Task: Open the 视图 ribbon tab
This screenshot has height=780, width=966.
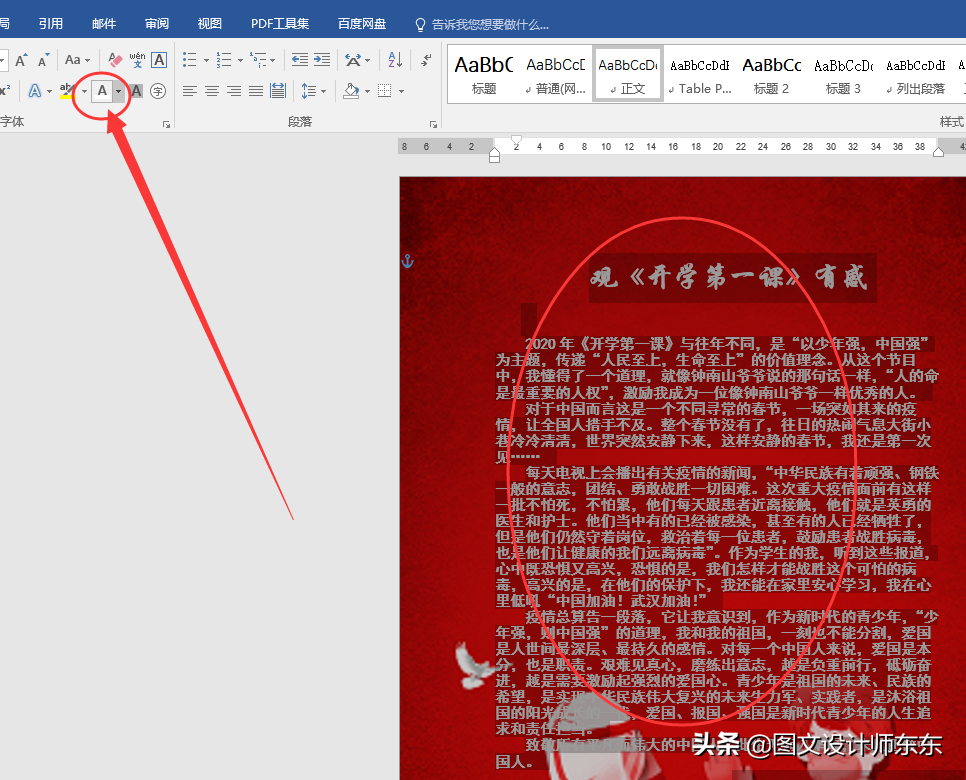Action: coord(209,23)
